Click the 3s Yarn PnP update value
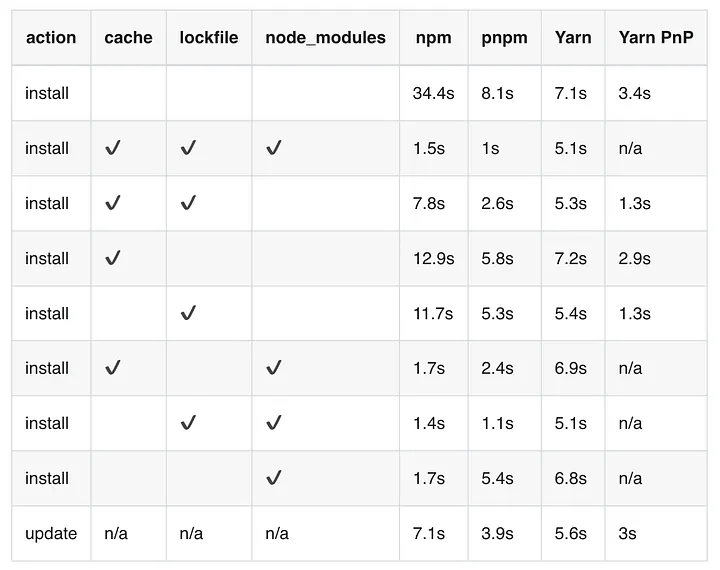Screen dimensions: 720x570 pos(627,533)
